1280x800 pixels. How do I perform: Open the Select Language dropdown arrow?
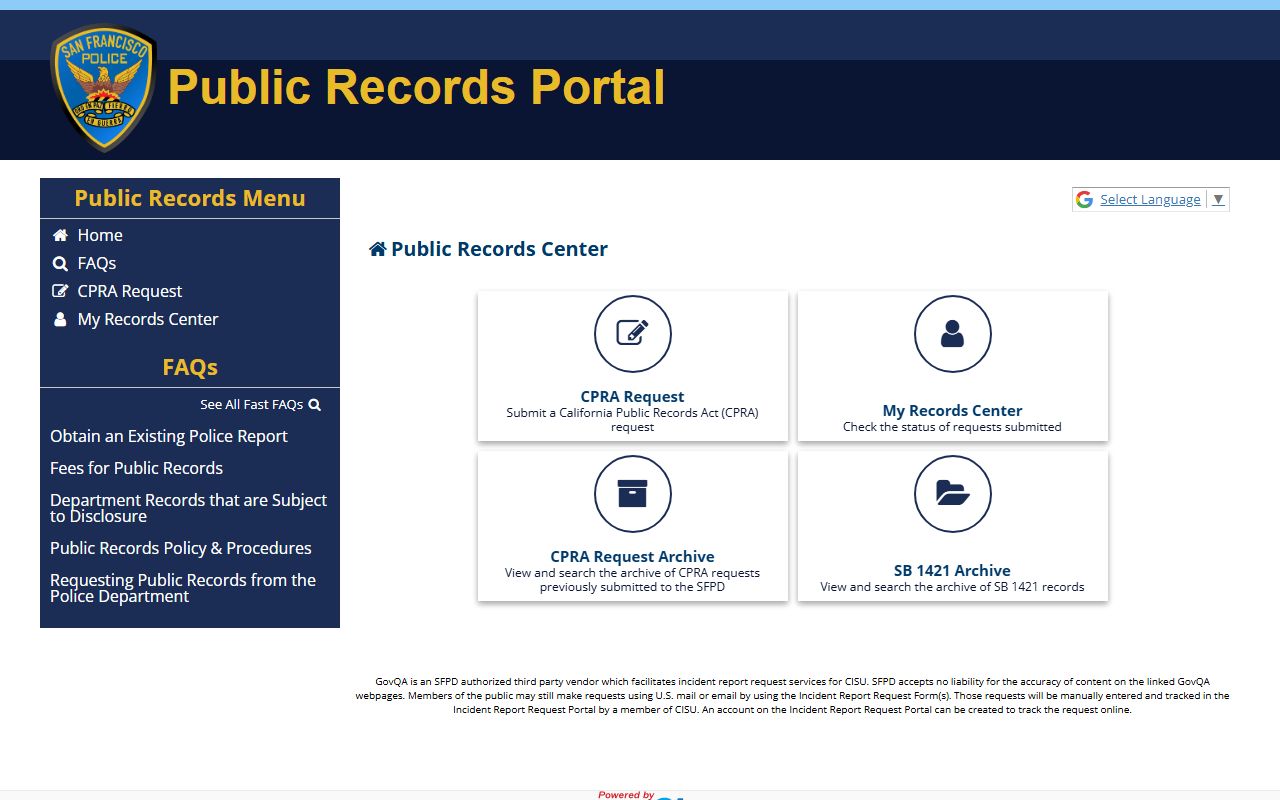[1218, 200]
